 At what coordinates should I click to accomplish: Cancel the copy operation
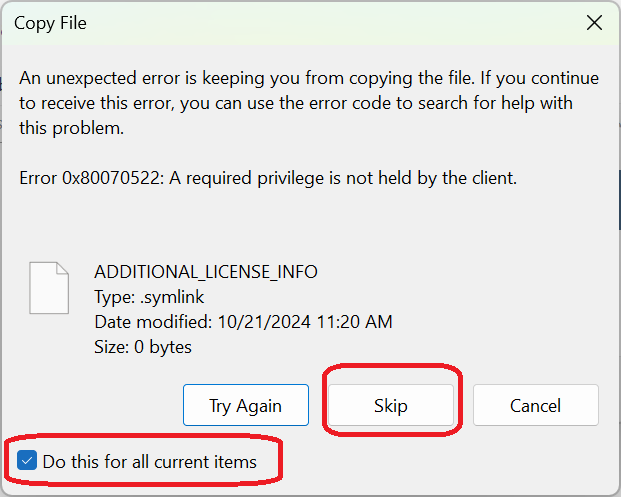click(x=535, y=405)
